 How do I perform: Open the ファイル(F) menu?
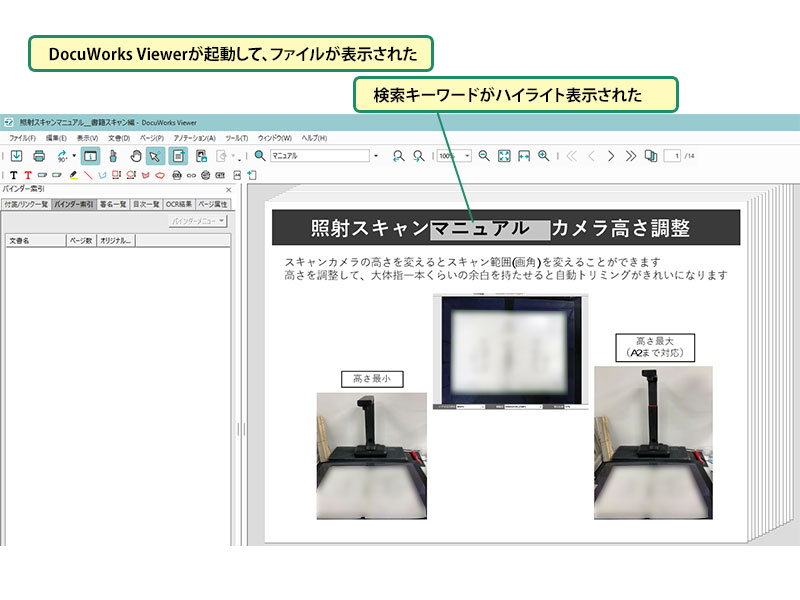tap(22, 138)
